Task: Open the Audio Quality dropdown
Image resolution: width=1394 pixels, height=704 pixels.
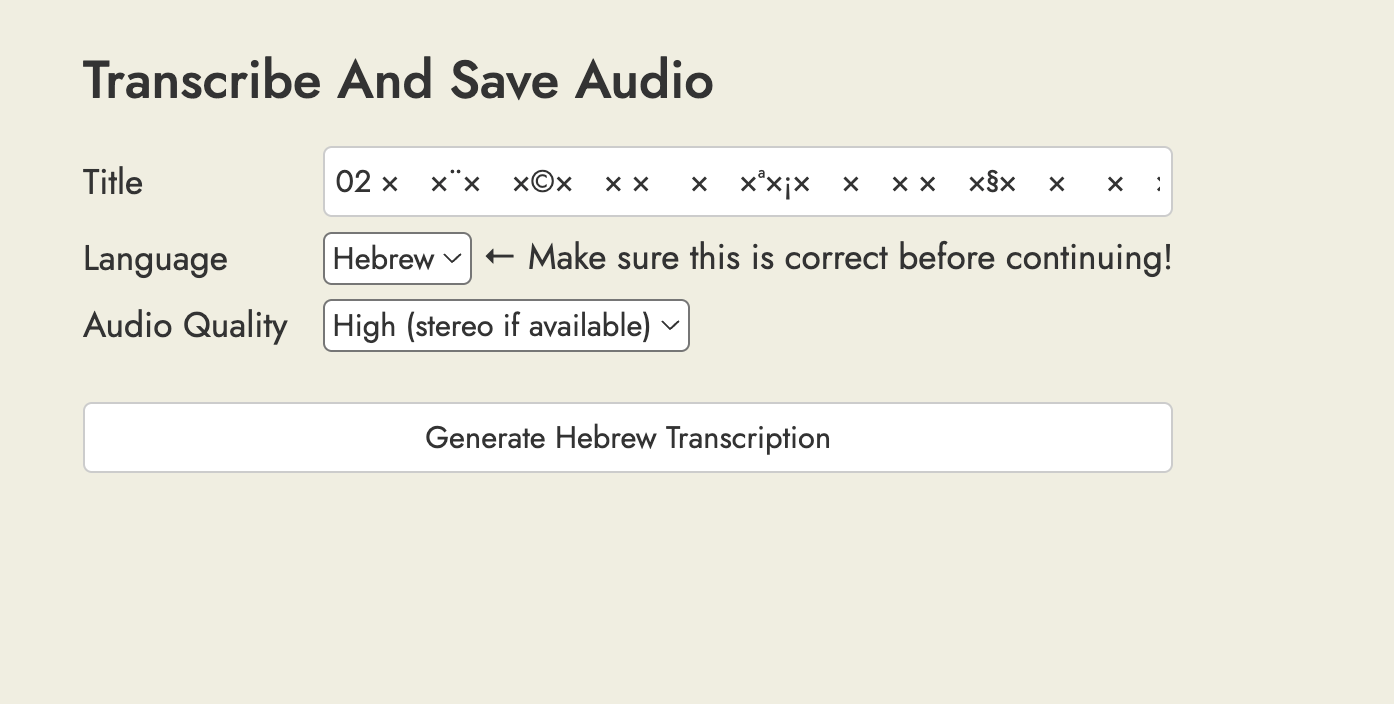Action: [506, 326]
